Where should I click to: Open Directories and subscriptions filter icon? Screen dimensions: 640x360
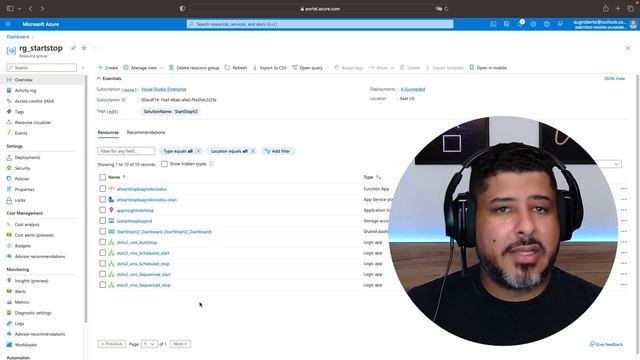point(507,24)
